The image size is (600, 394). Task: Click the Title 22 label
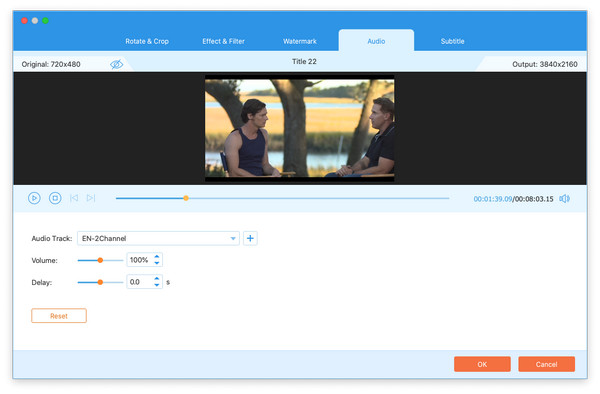tap(304, 62)
